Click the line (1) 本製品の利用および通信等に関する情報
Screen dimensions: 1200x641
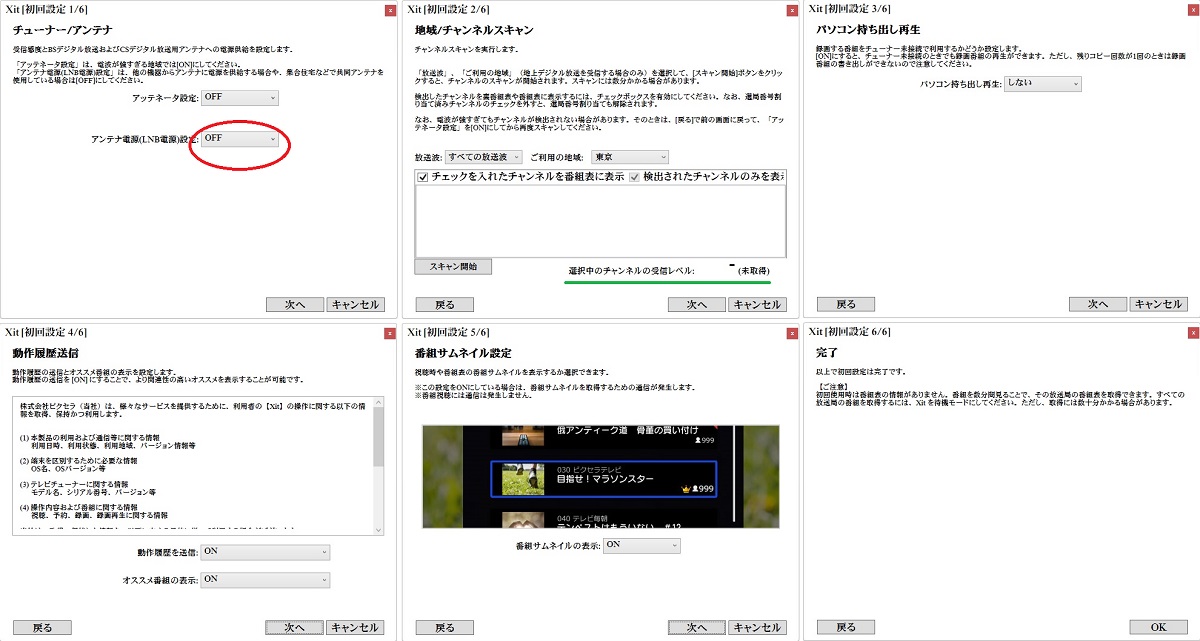click(x=92, y=439)
